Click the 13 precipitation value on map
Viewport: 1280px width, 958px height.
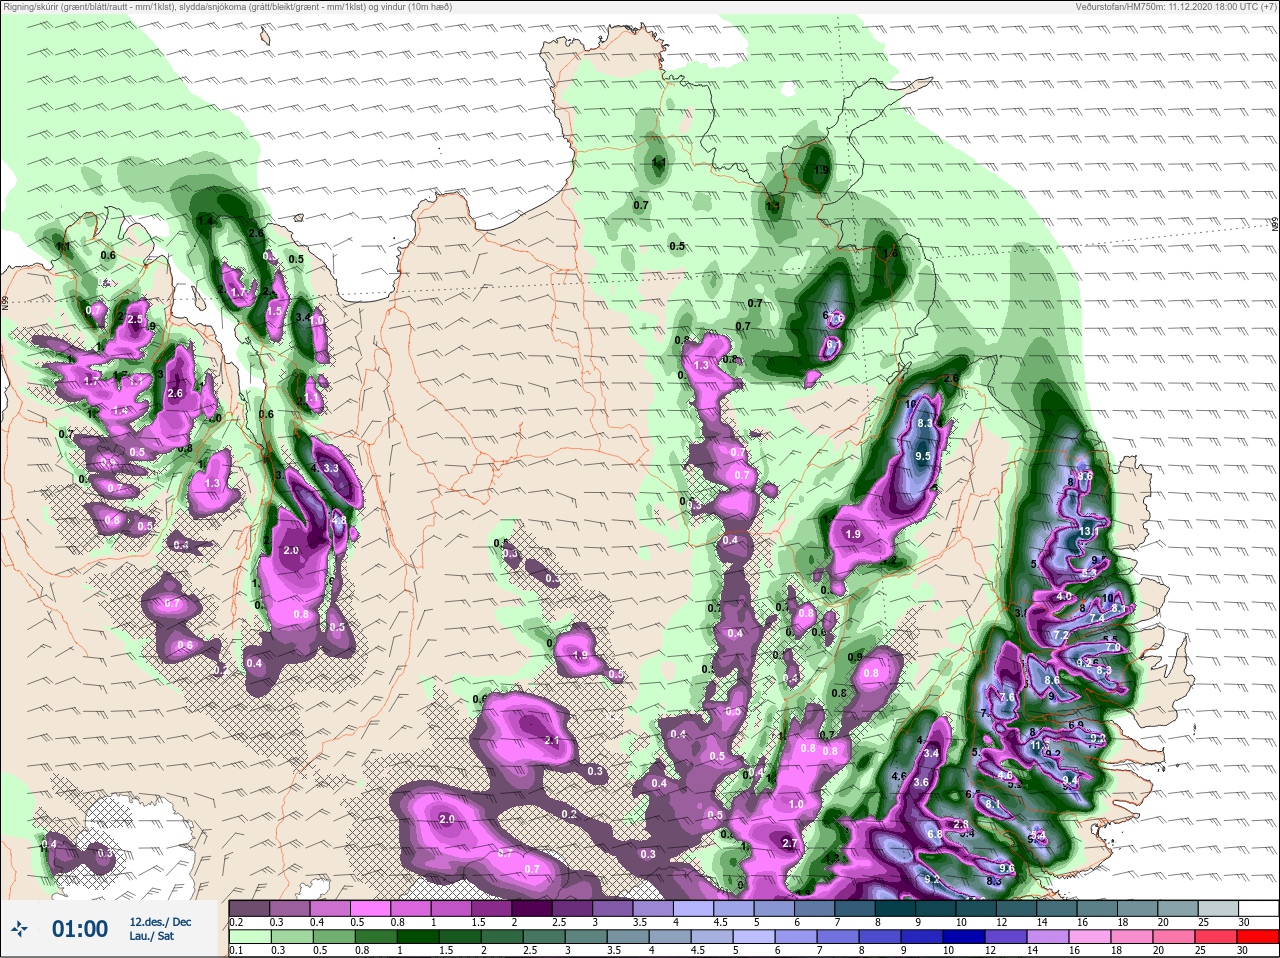pos(1088,530)
